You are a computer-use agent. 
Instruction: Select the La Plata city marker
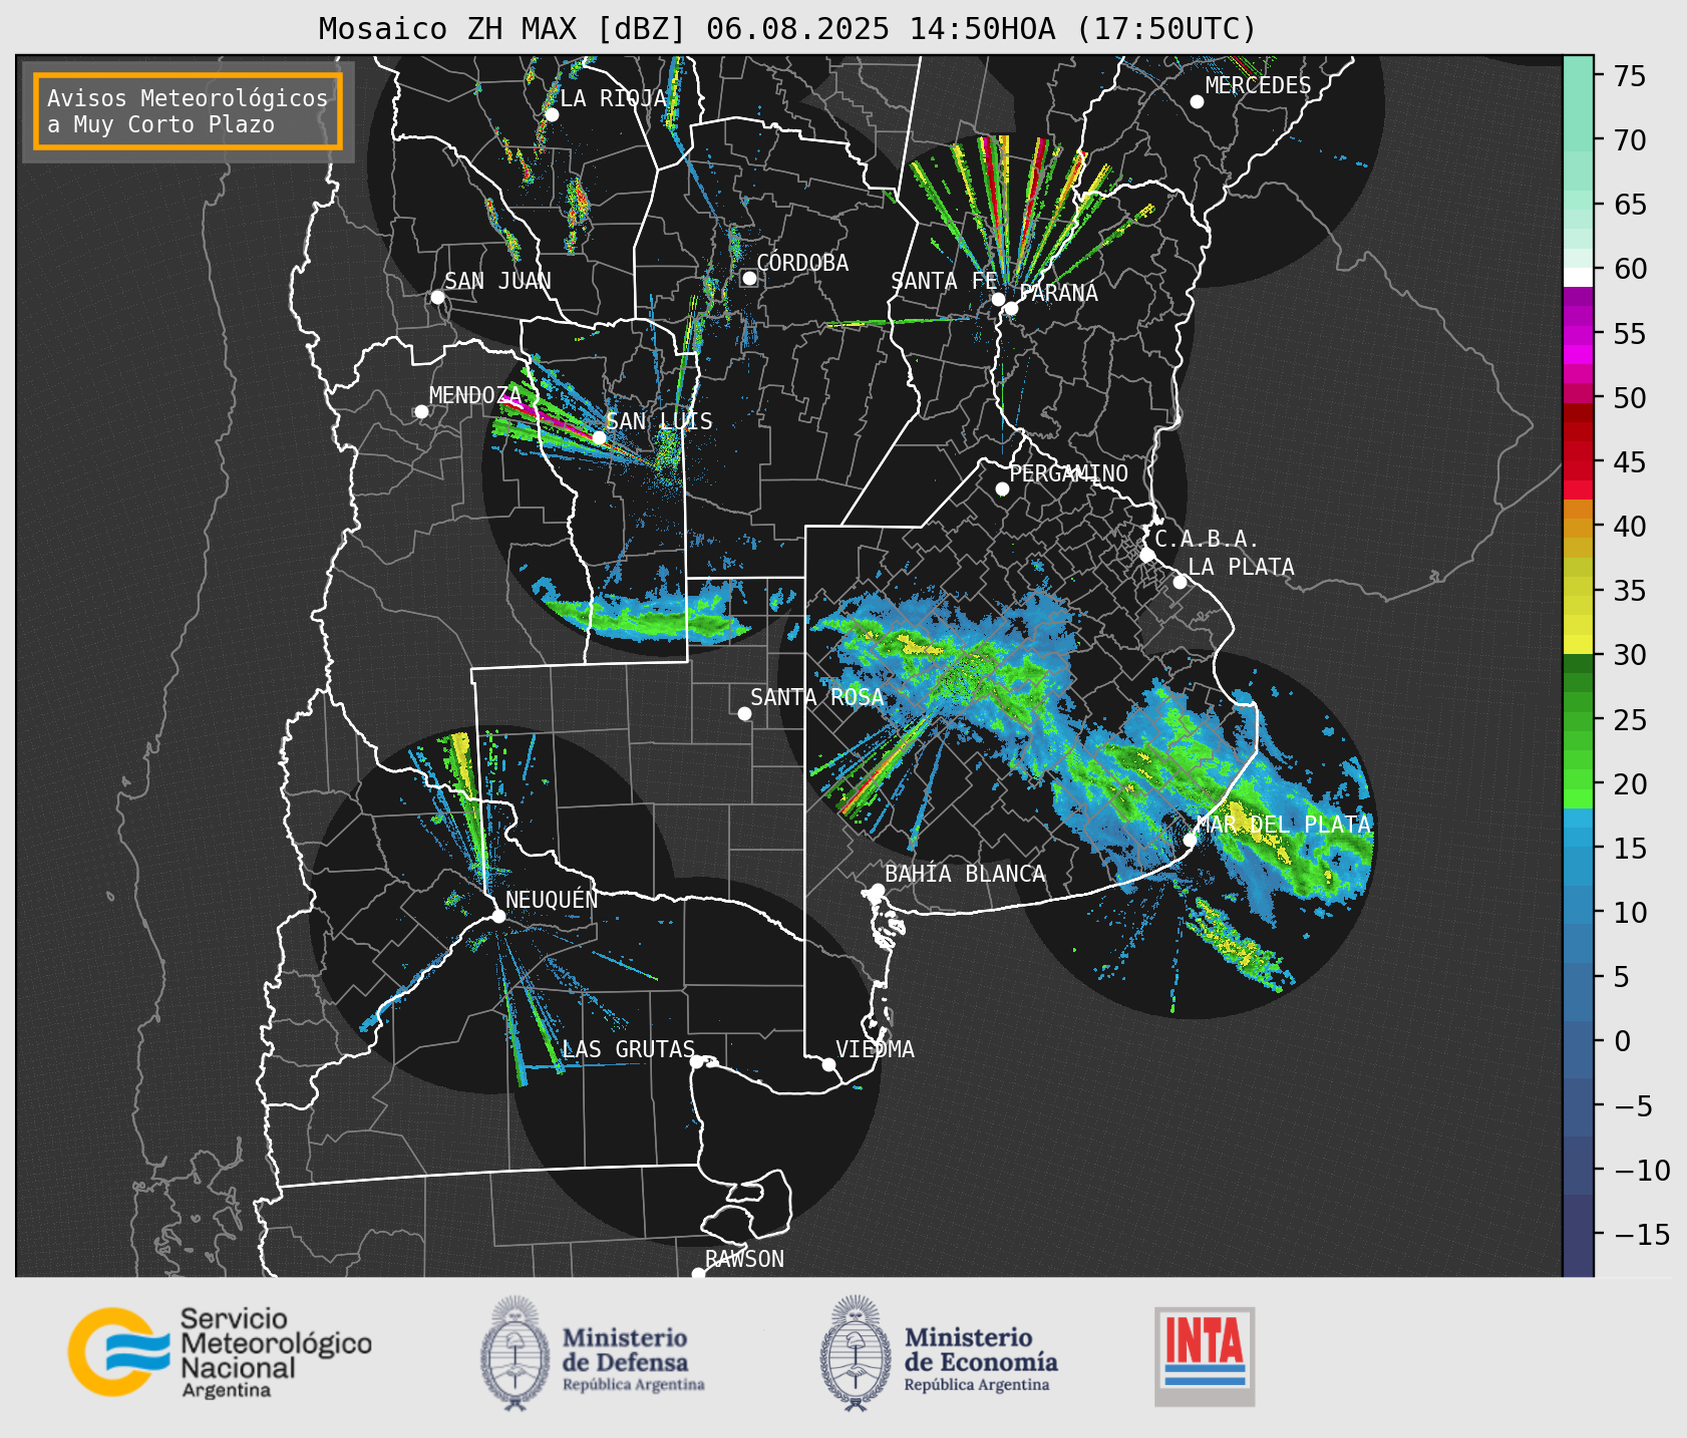(x=1180, y=582)
